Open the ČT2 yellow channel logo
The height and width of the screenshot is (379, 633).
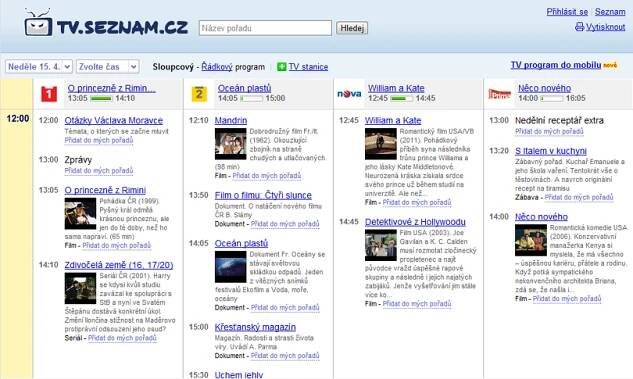point(199,94)
